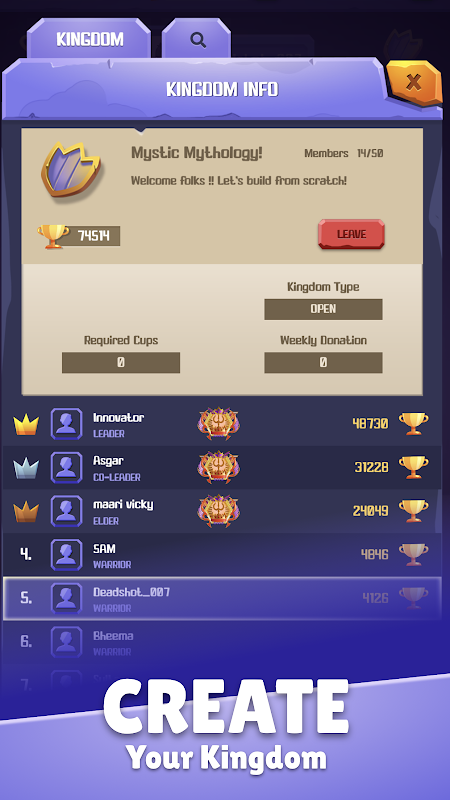Select the Deadshot_007 member row
Image resolution: width=450 pixels, height=800 pixels.
(x=222, y=598)
